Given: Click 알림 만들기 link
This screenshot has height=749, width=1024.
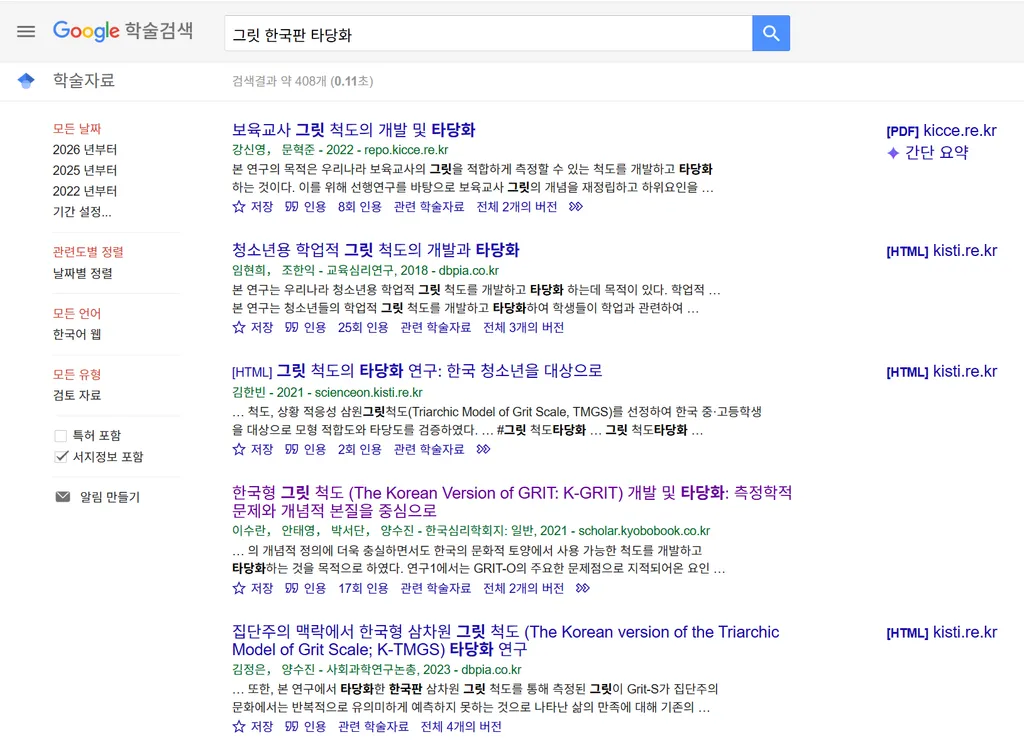Looking at the screenshot, I should point(110,497).
